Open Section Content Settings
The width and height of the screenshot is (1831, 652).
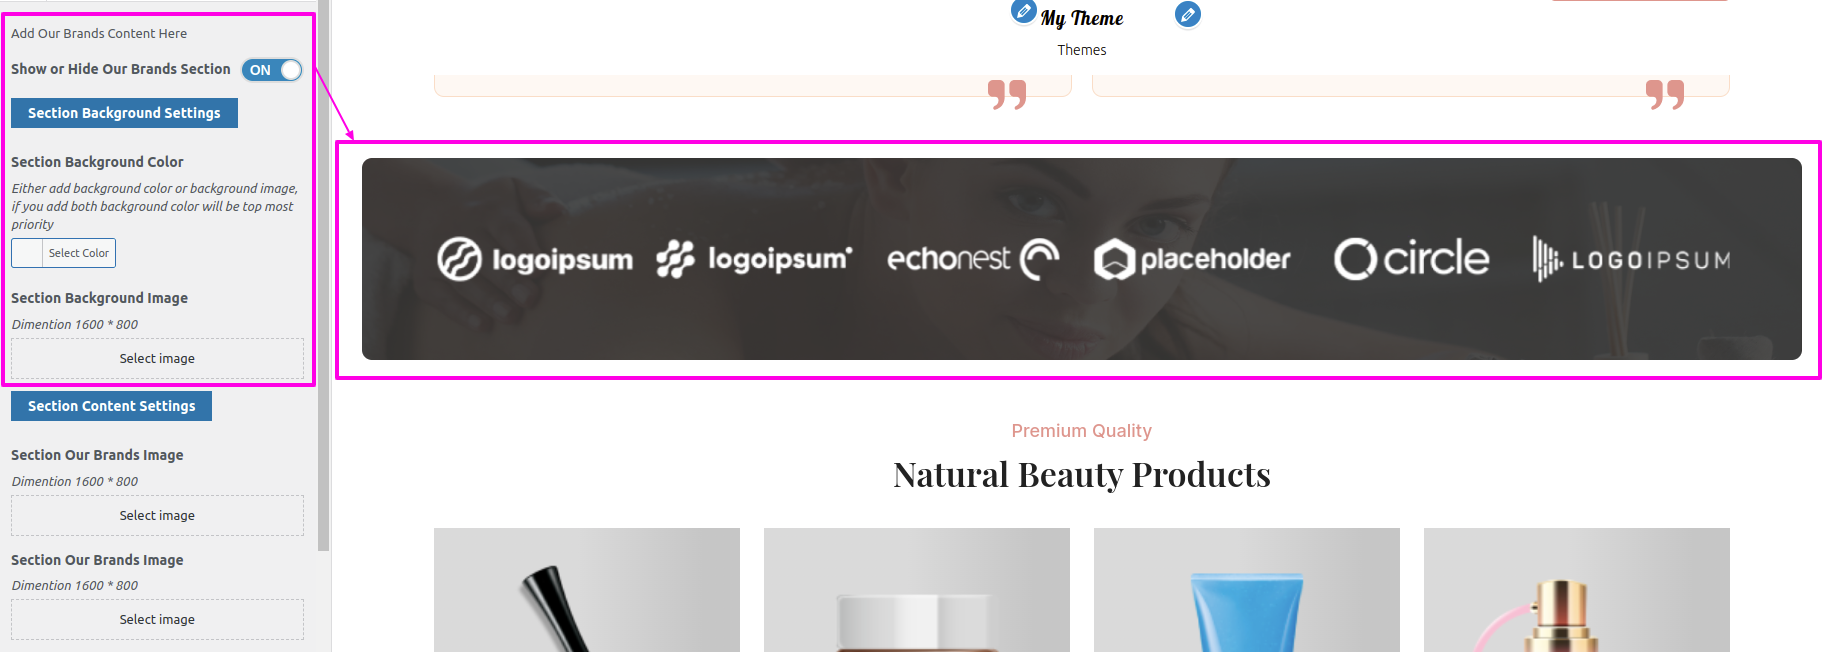click(111, 406)
